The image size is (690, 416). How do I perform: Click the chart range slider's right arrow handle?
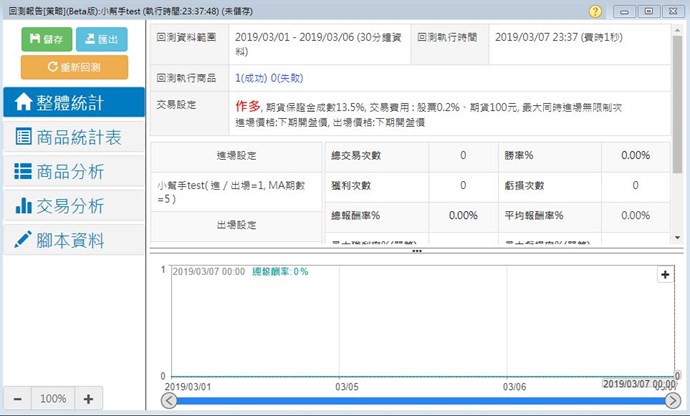672,401
